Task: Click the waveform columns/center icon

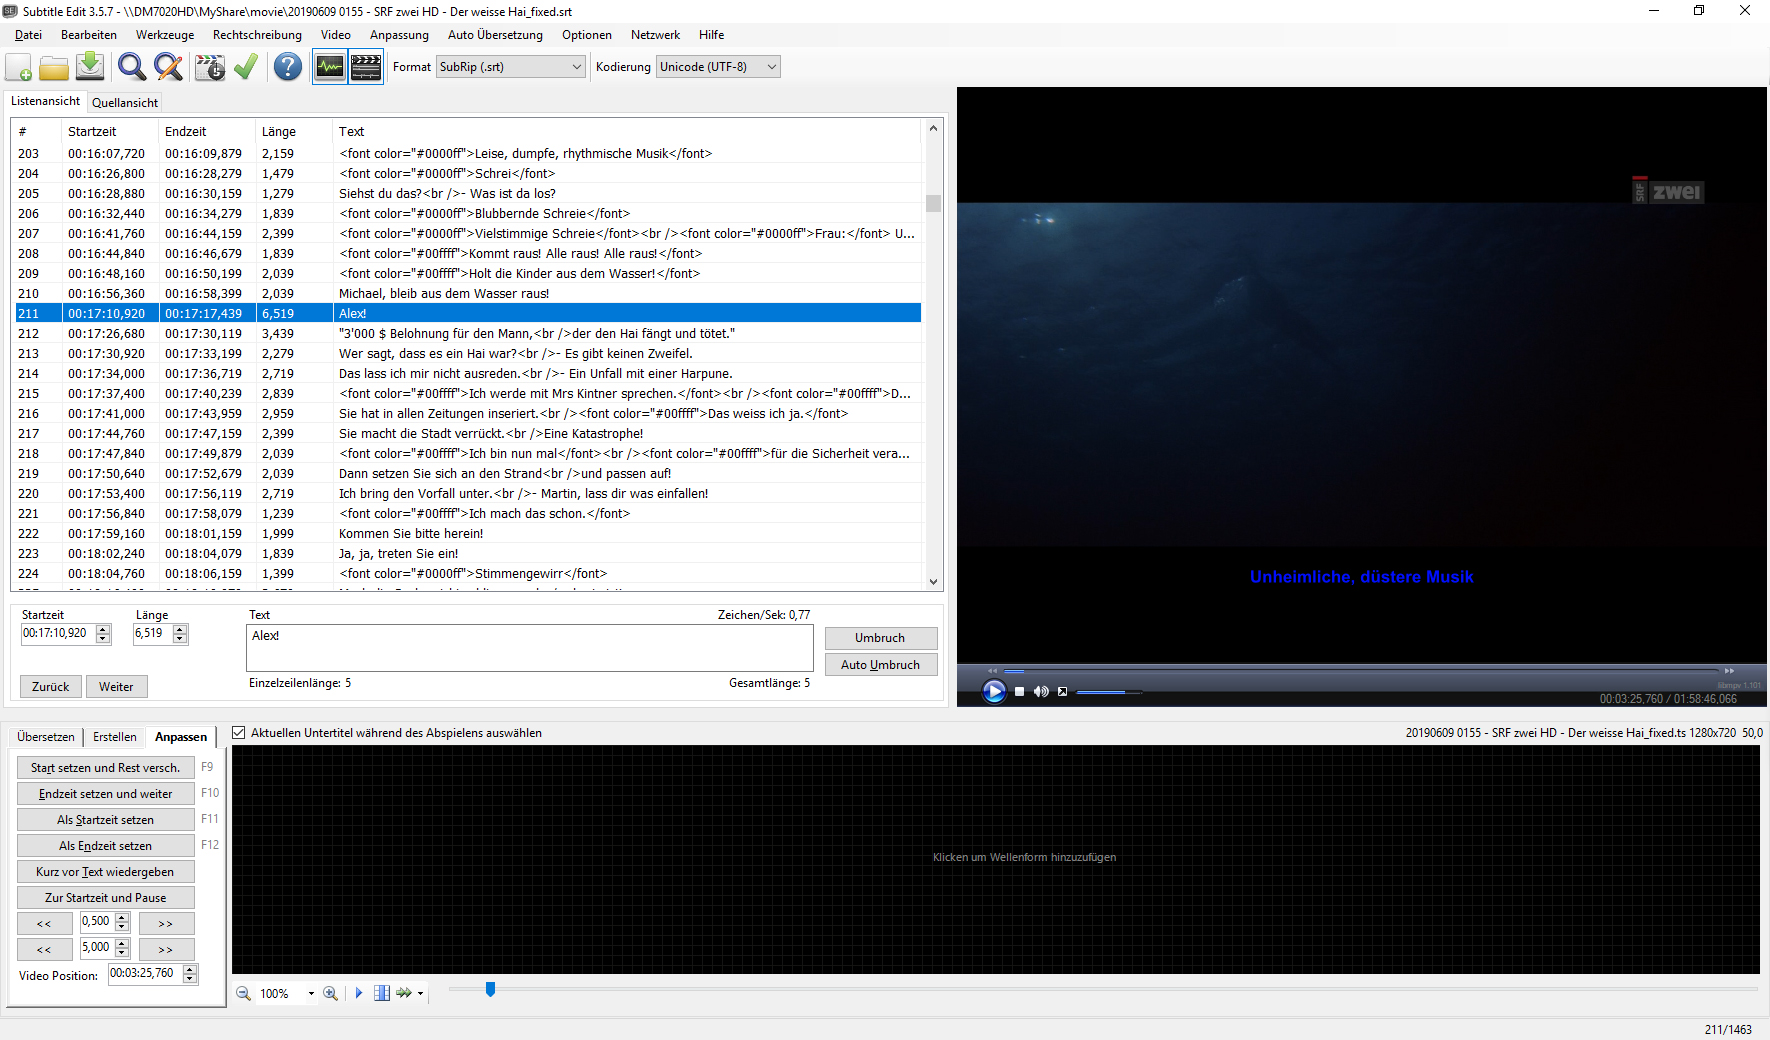Action: (382, 993)
